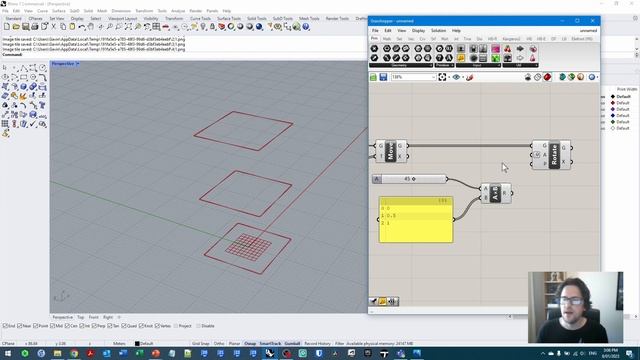
Task: Click the pink Colour Swatch component icon
Action: click(496, 49)
